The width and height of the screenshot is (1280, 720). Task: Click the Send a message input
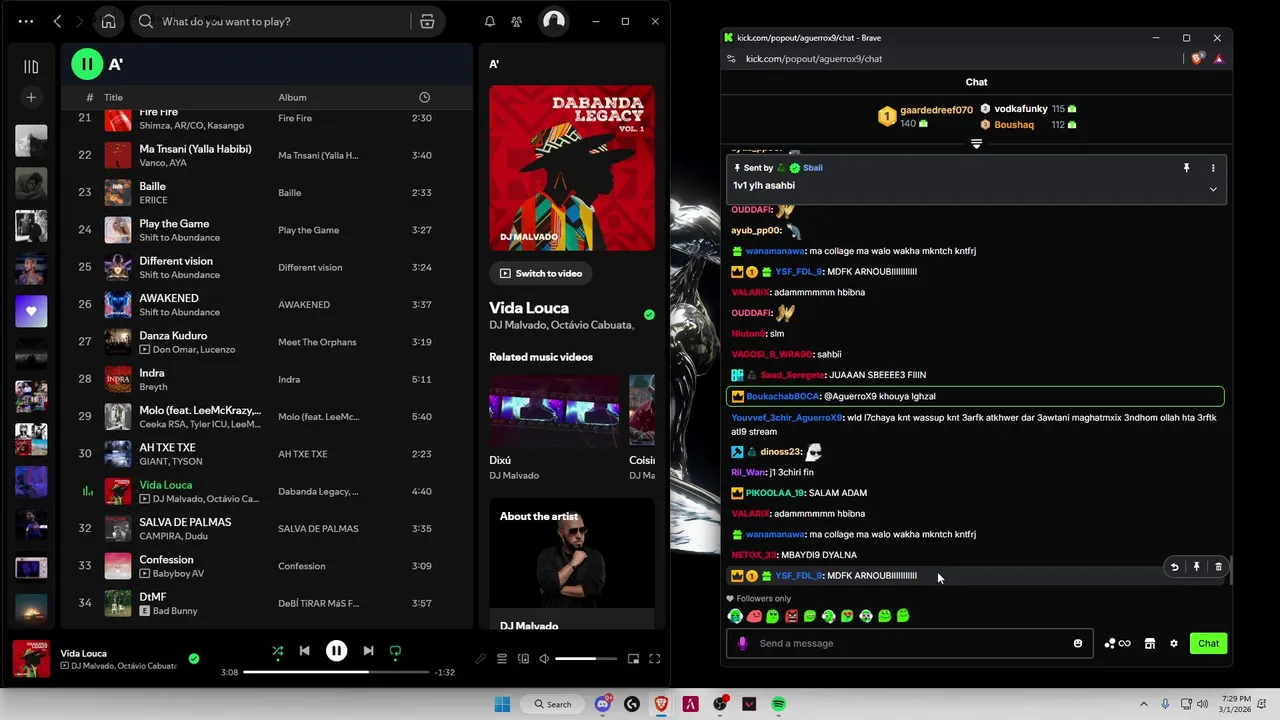point(908,643)
